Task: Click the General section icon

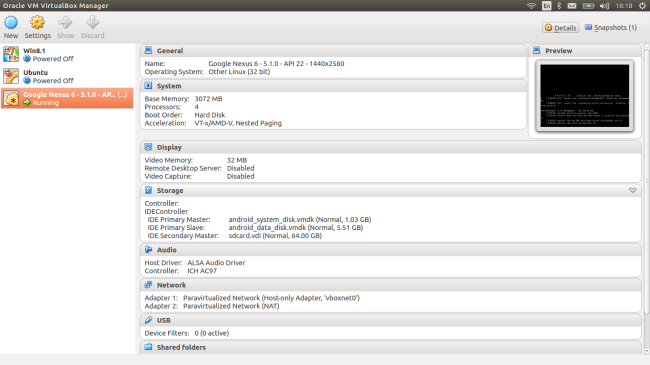Action: click(148, 51)
